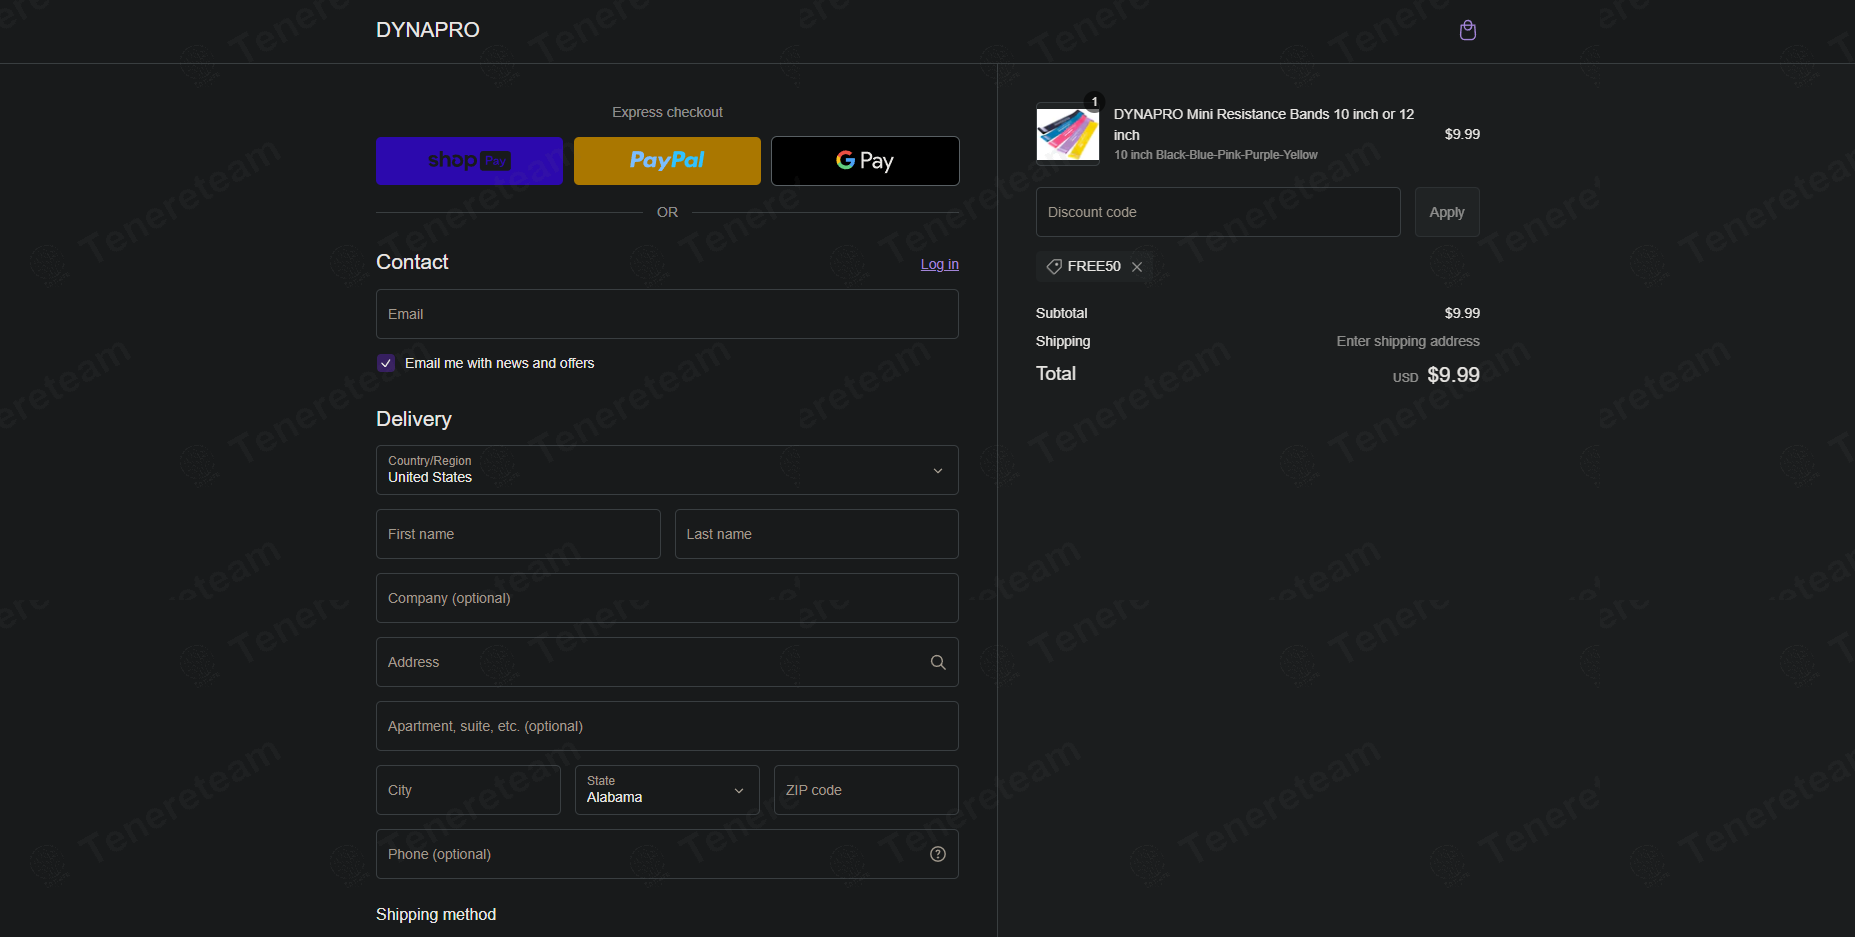Open the shopping bag cart icon
This screenshot has width=1855, height=937.
click(1467, 30)
